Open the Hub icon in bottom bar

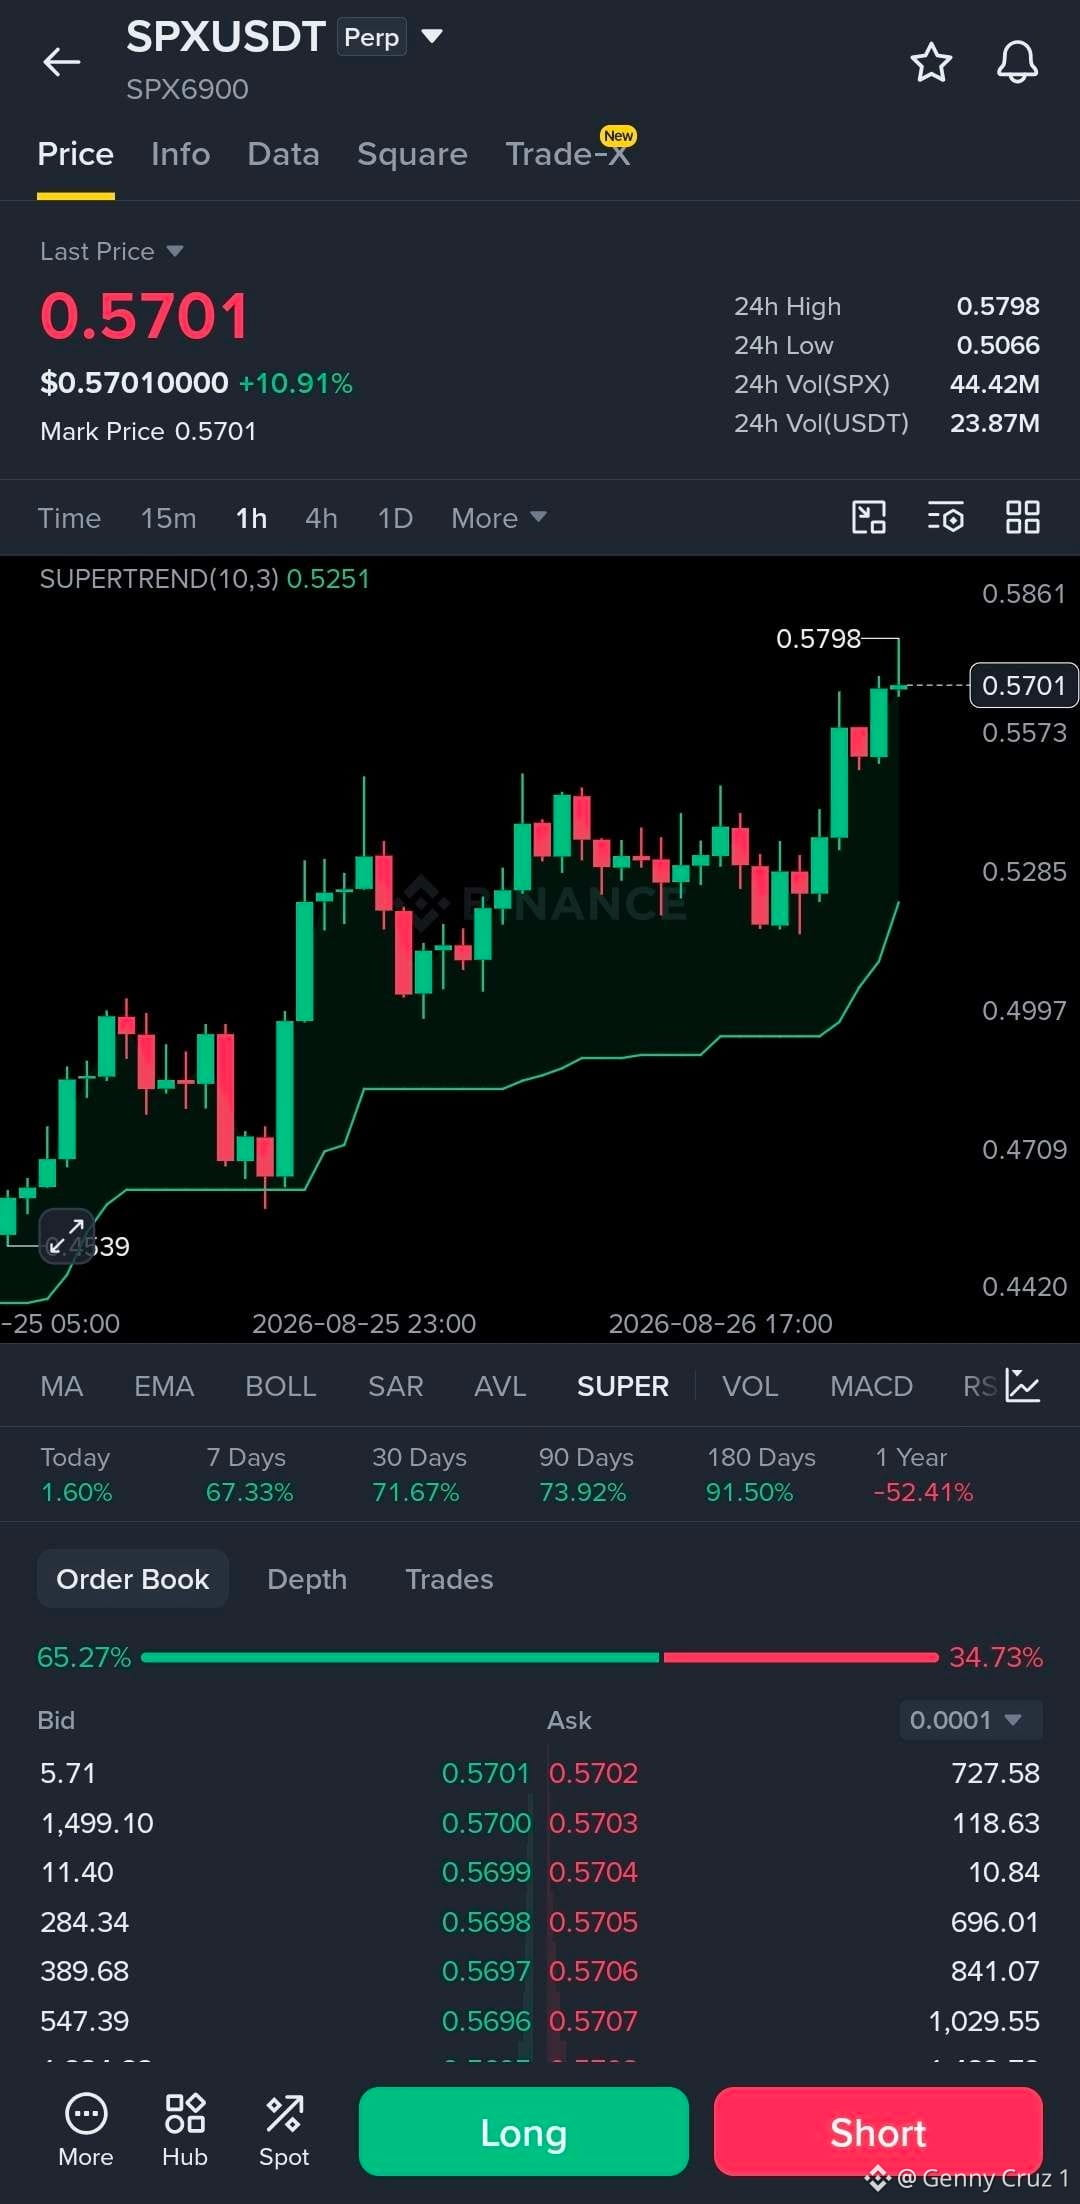[185, 2131]
